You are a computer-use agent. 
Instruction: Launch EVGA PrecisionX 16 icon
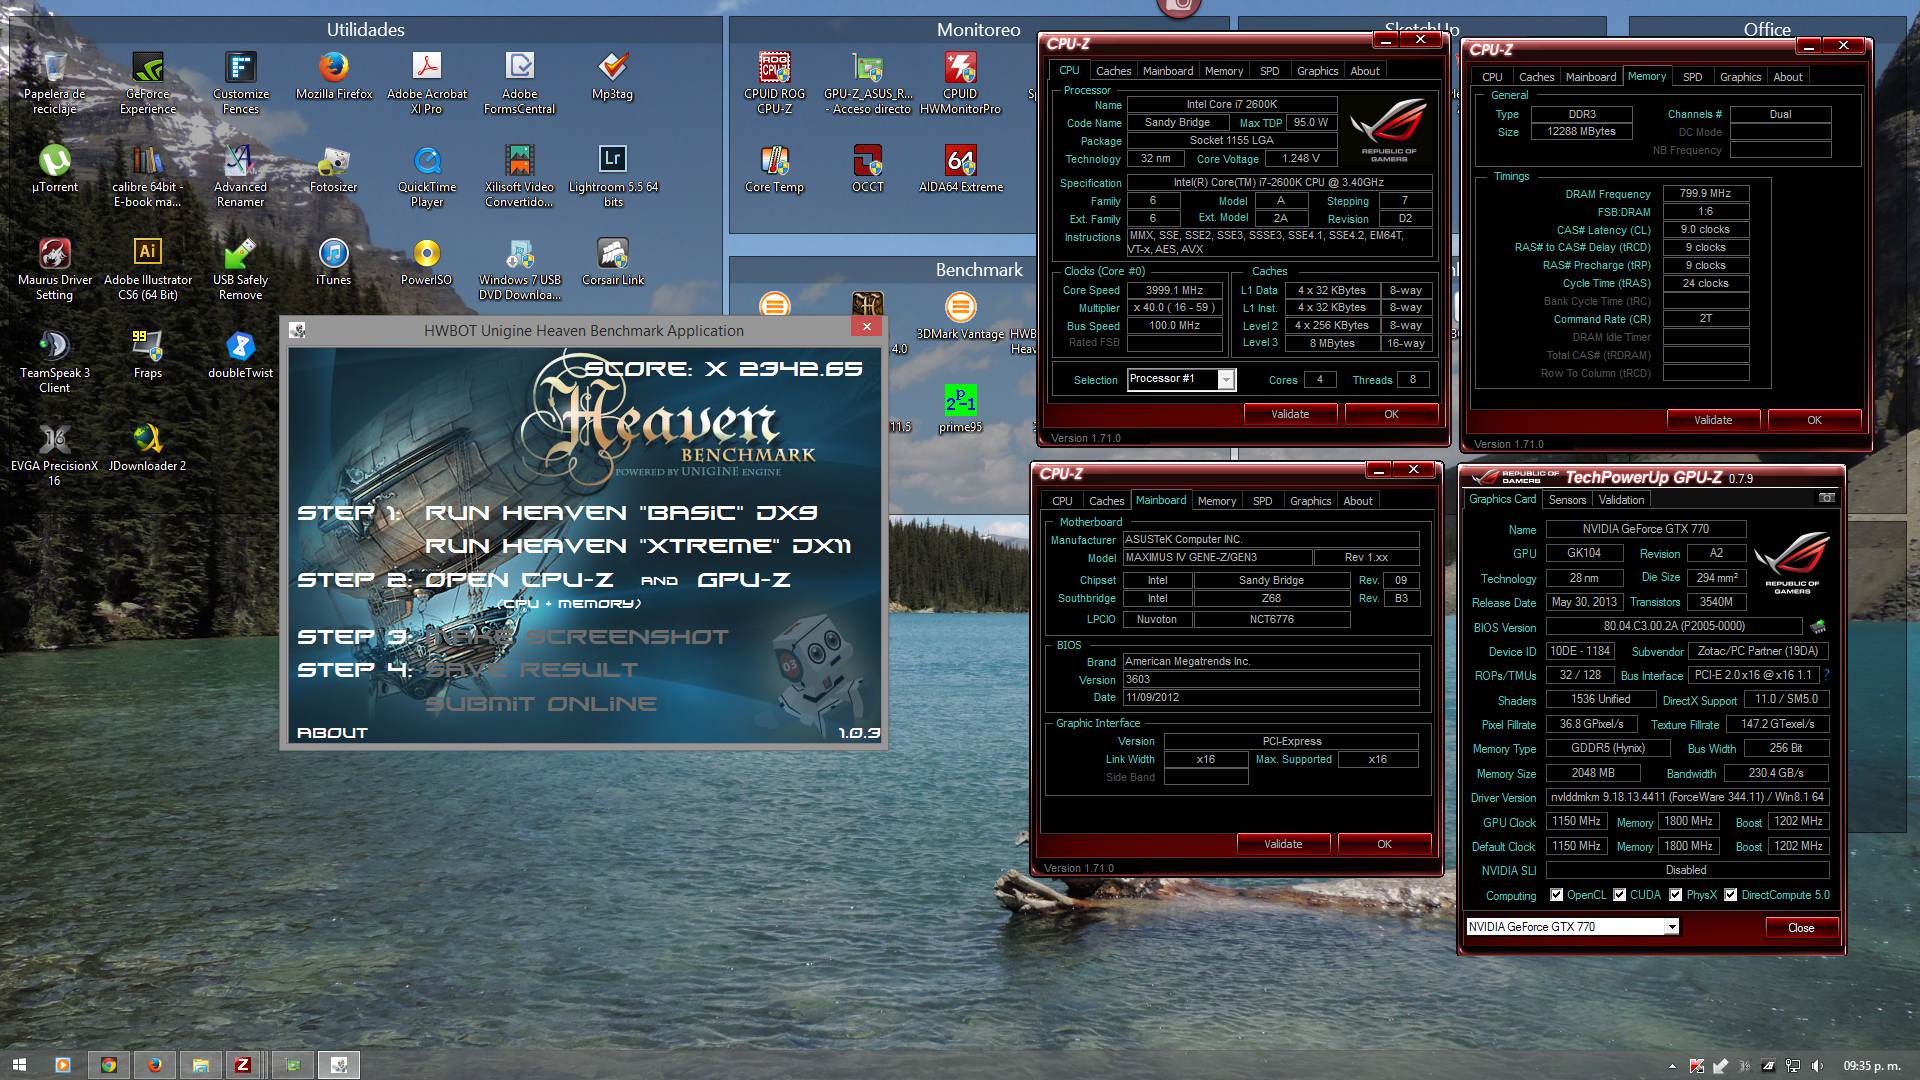coord(55,454)
